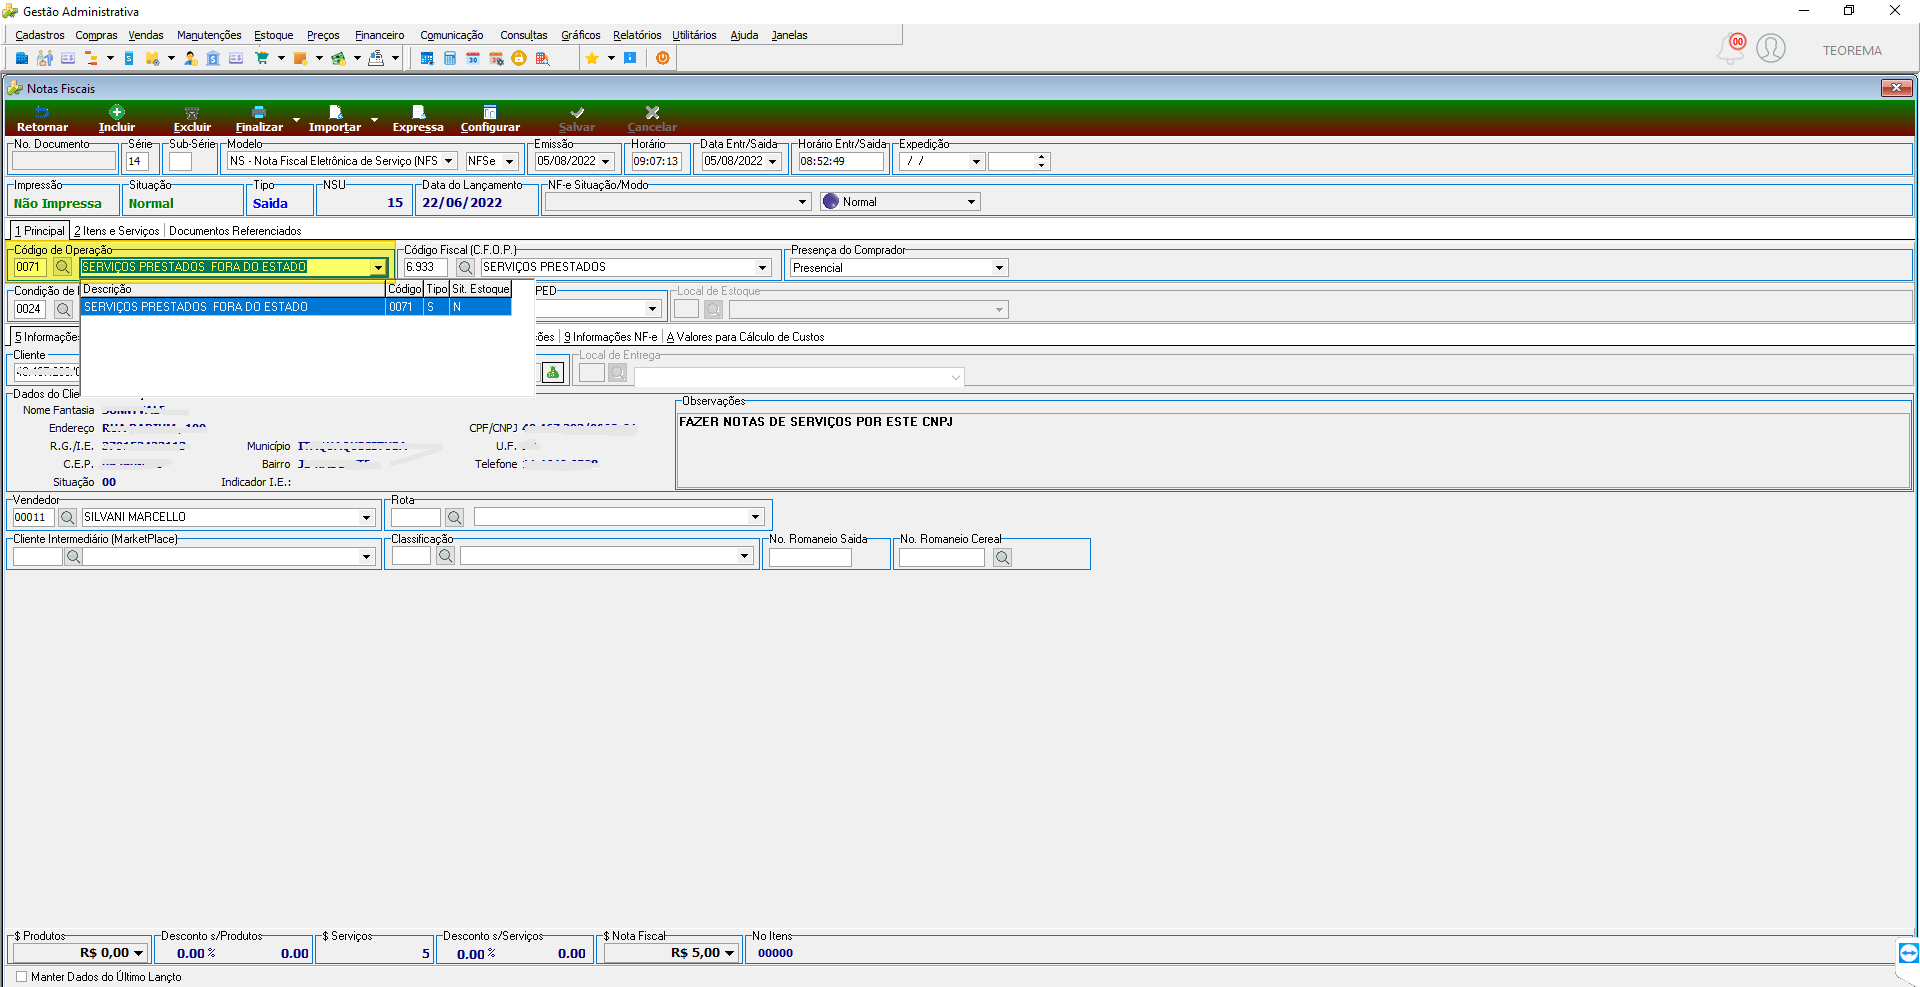The height and width of the screenshot is (987, 1920).
Task: Click the yellow favorites star icon
Action: (592, 58)
